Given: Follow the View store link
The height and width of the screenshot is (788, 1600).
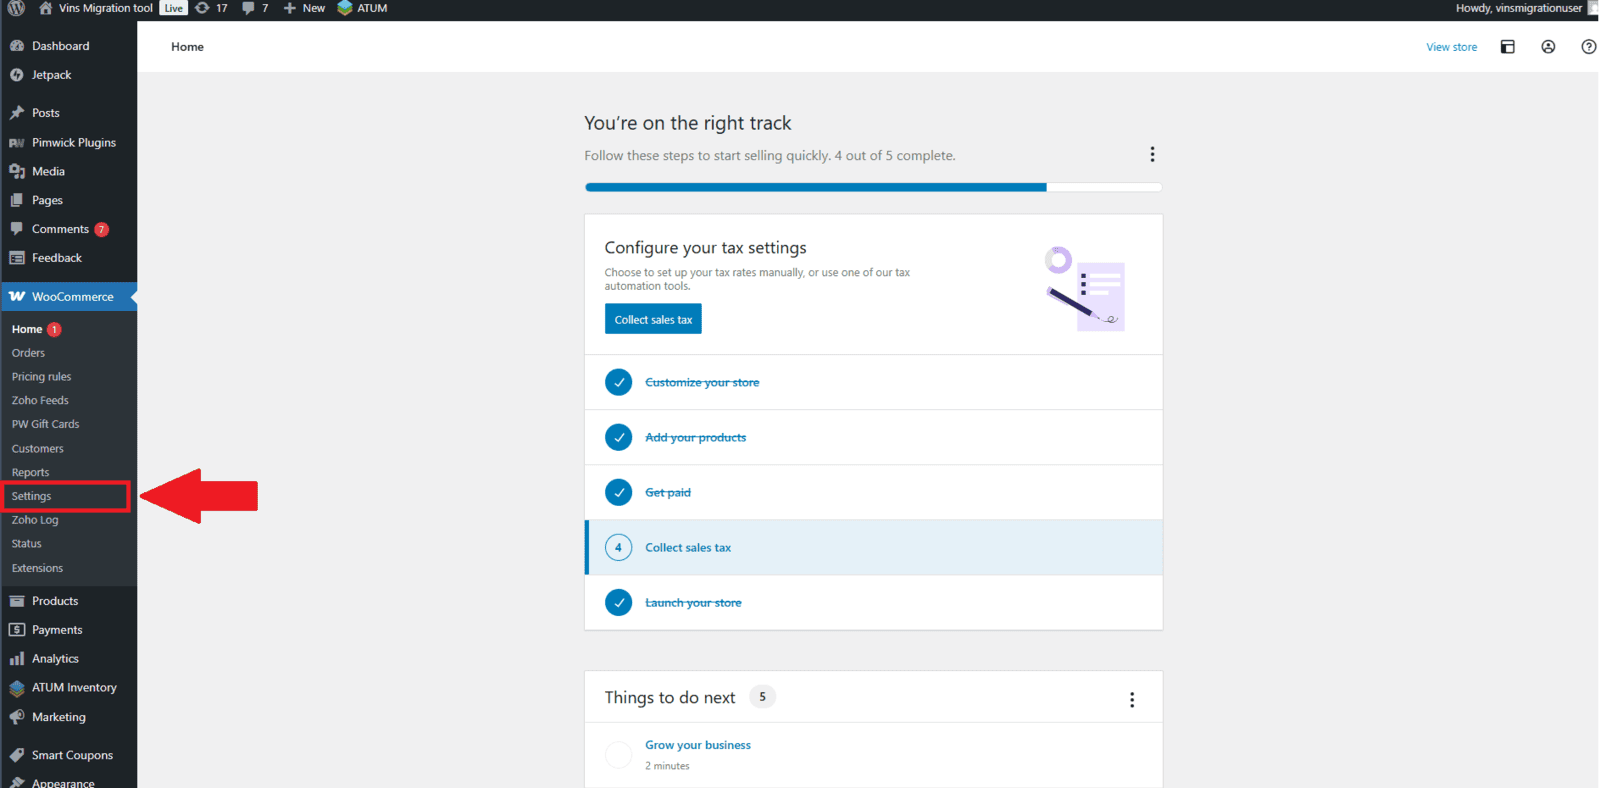Looking at the screenshot, I should tap(1451, 47).
